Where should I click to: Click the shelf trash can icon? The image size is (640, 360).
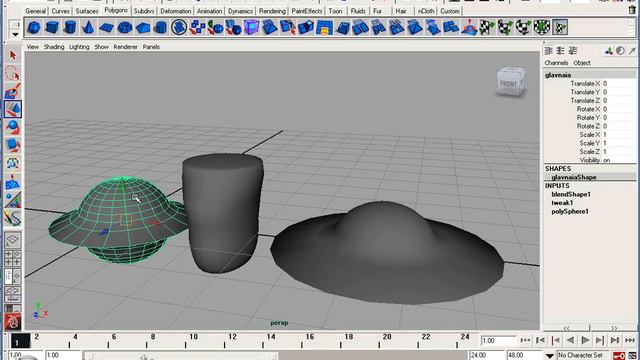click(x=632, y=10)
